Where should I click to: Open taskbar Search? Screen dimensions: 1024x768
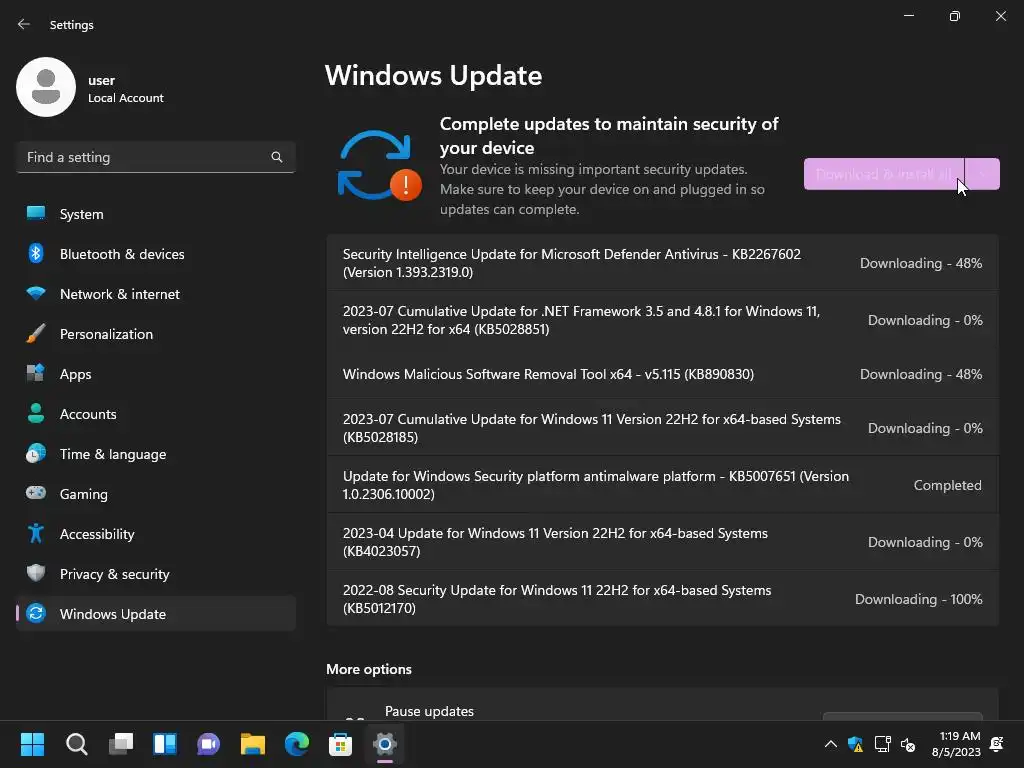pos(76,744)
